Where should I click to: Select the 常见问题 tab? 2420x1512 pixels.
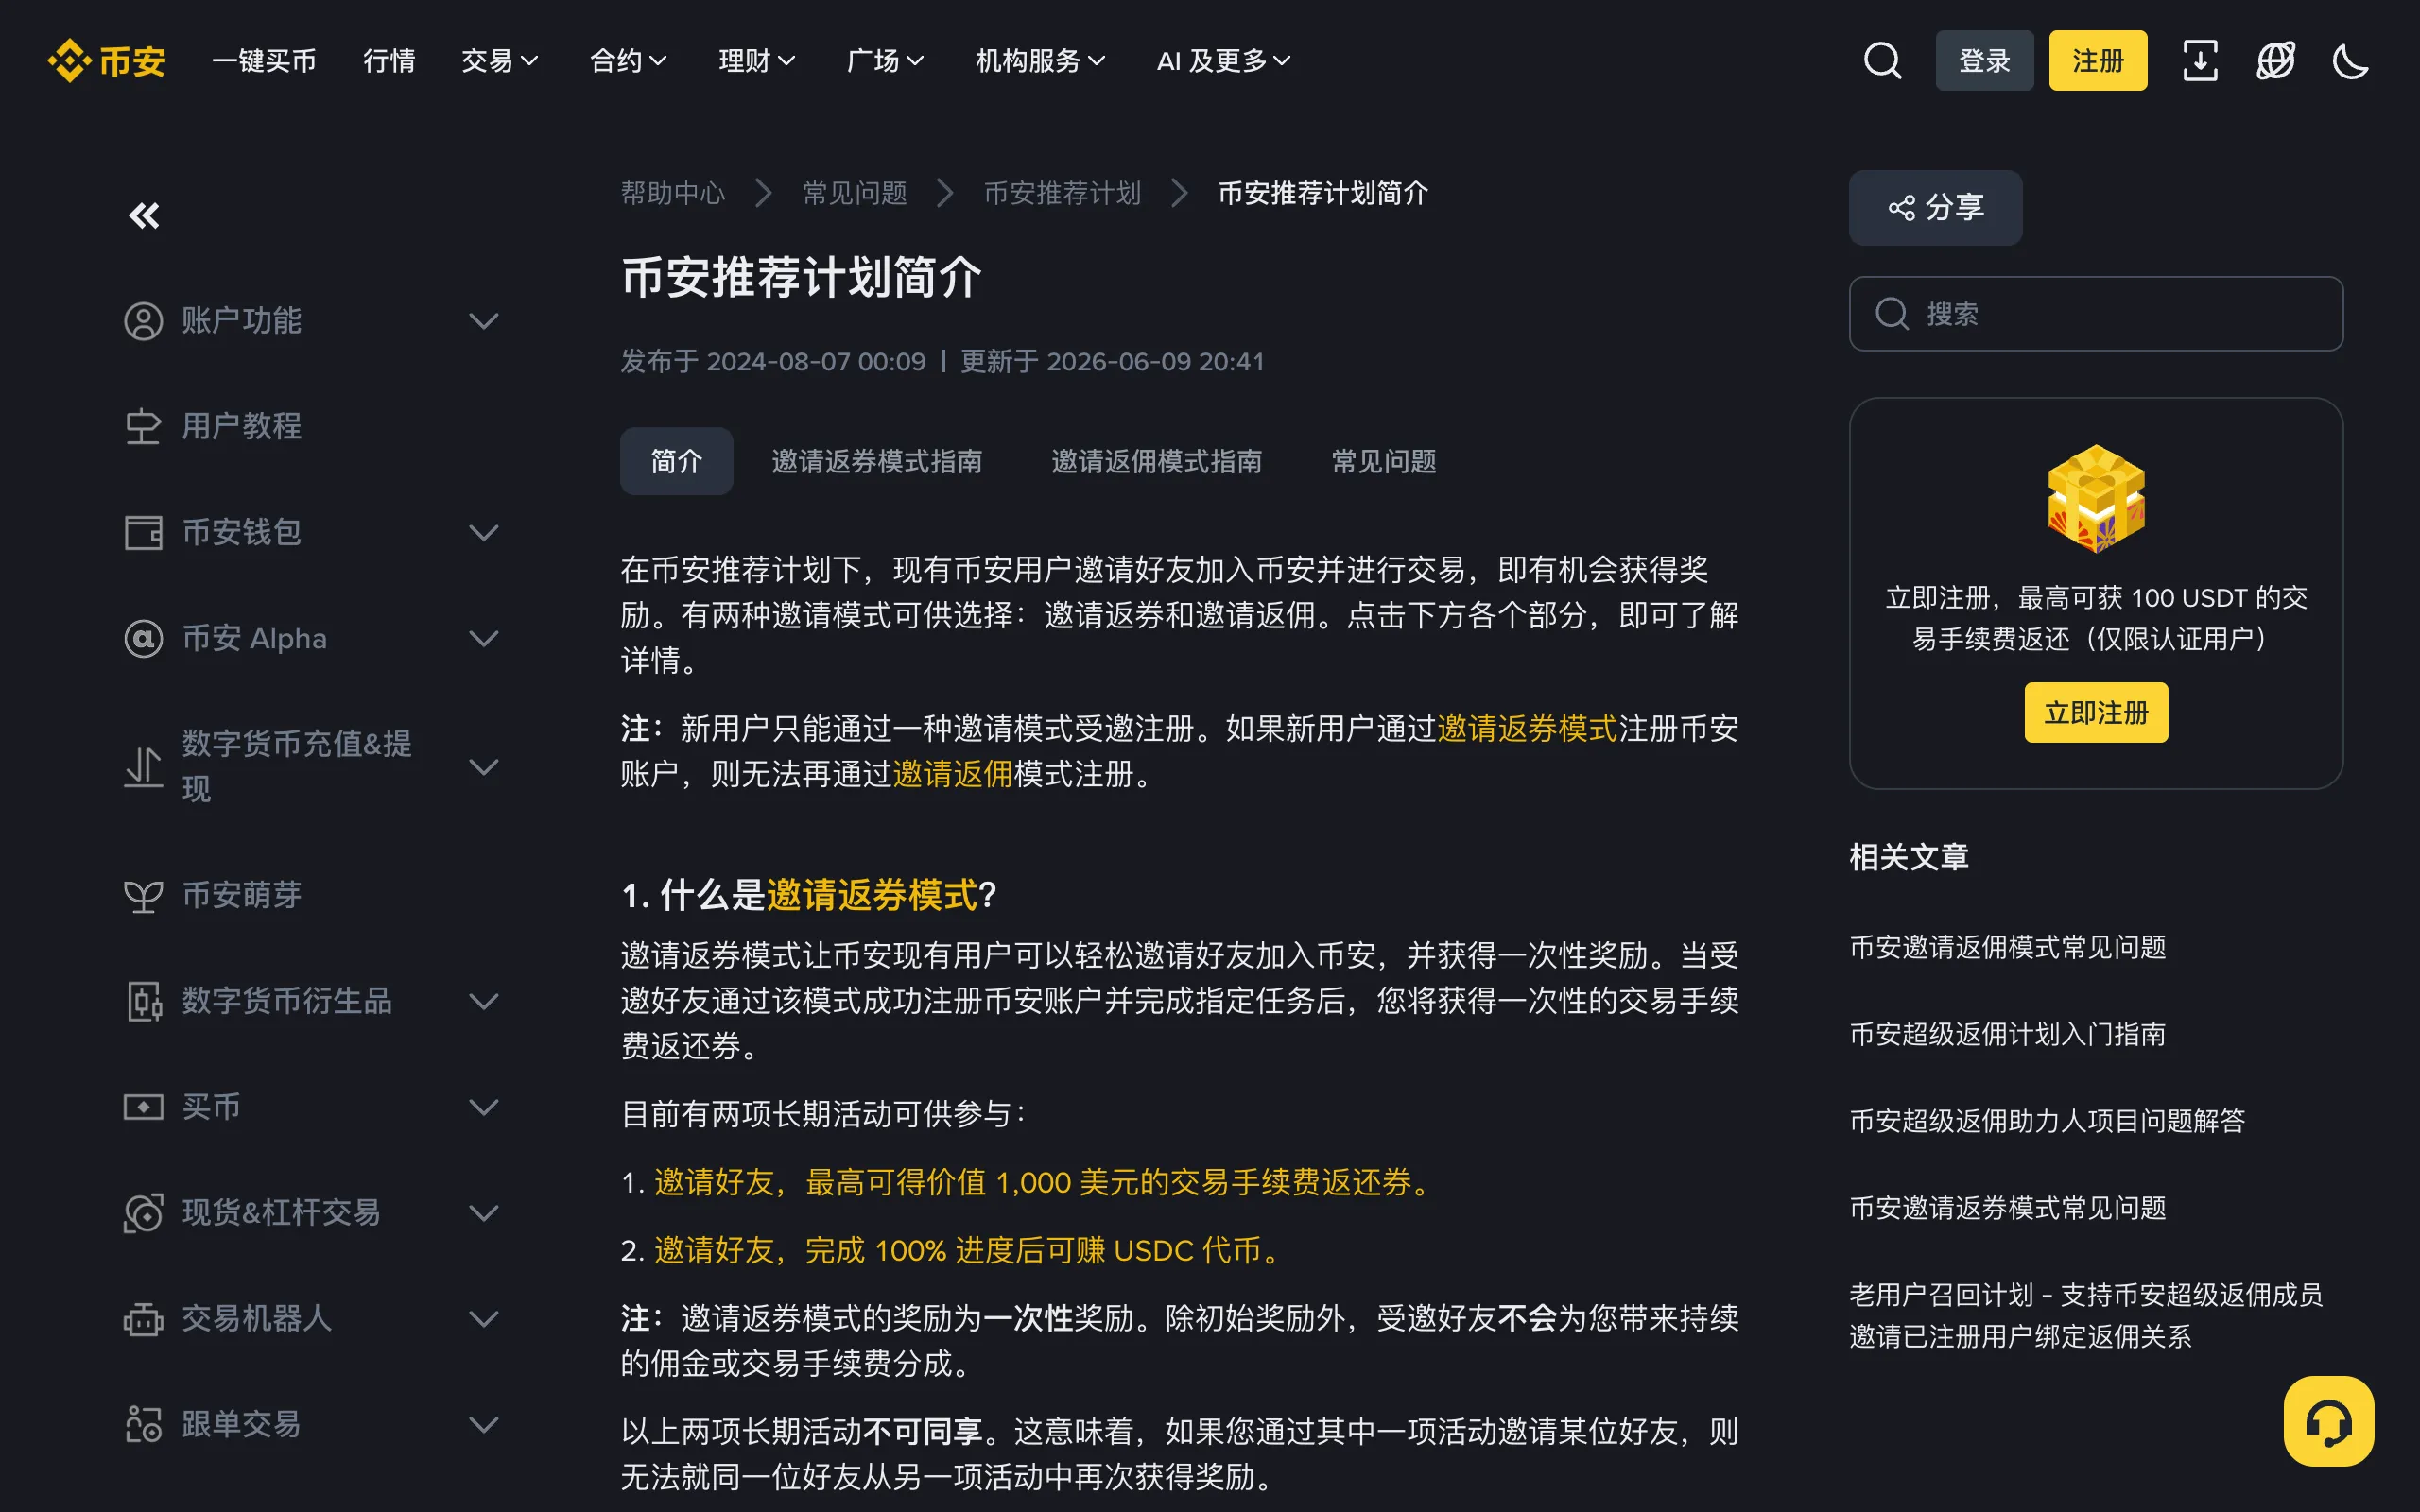pyautogui.click(x=1383, y=461)
